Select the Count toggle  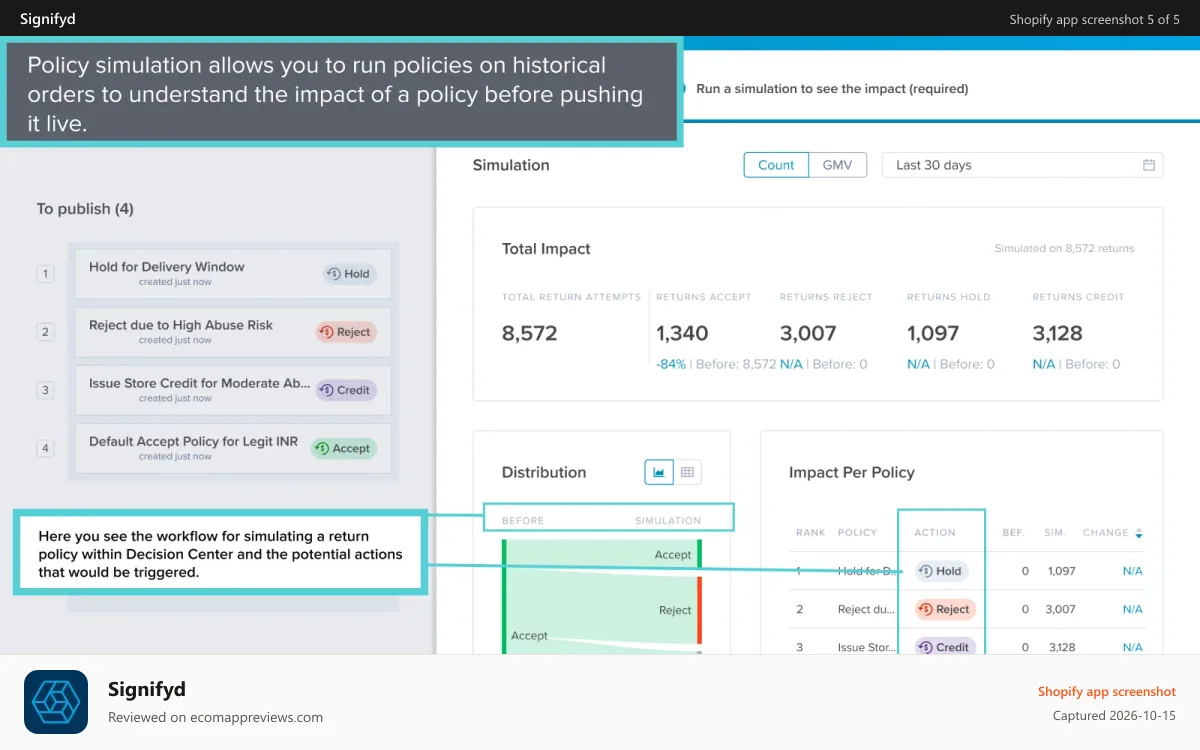pyautogui.click(x=776, y=165)
